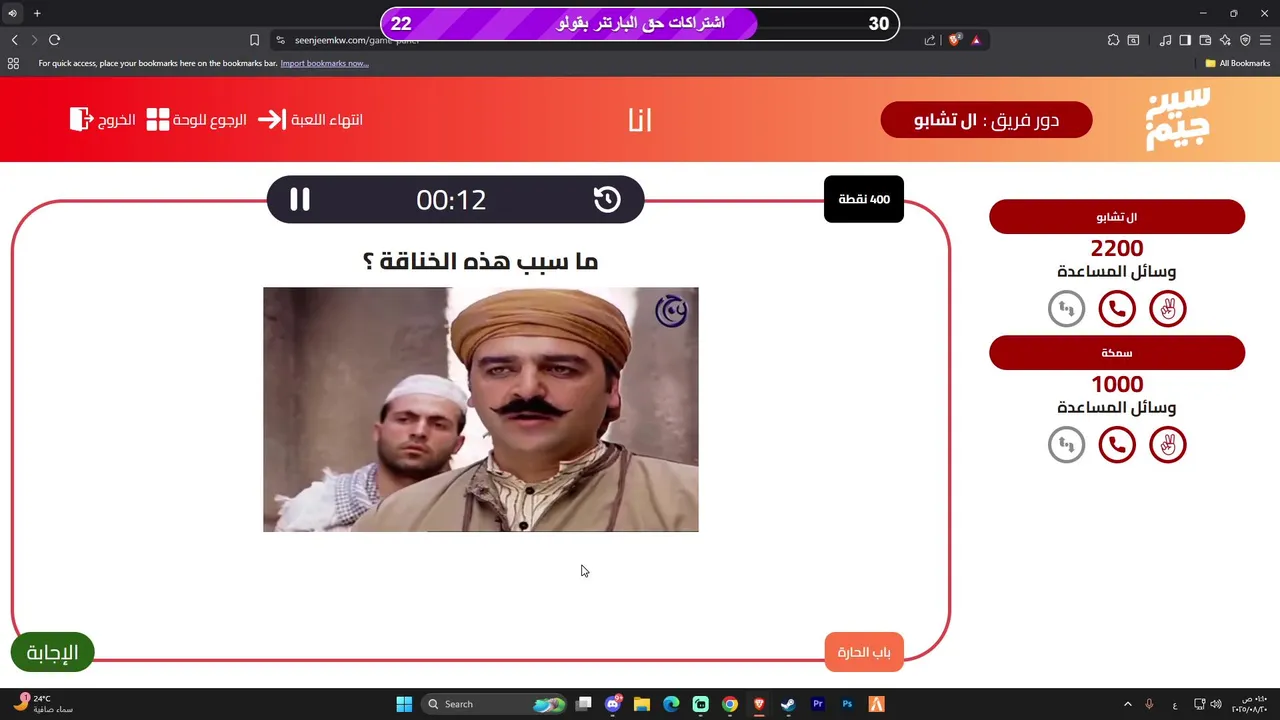Open Brave Rewards triangle icon
Viewport: 1280px width, 720px height.
click(x=976, y=40)
